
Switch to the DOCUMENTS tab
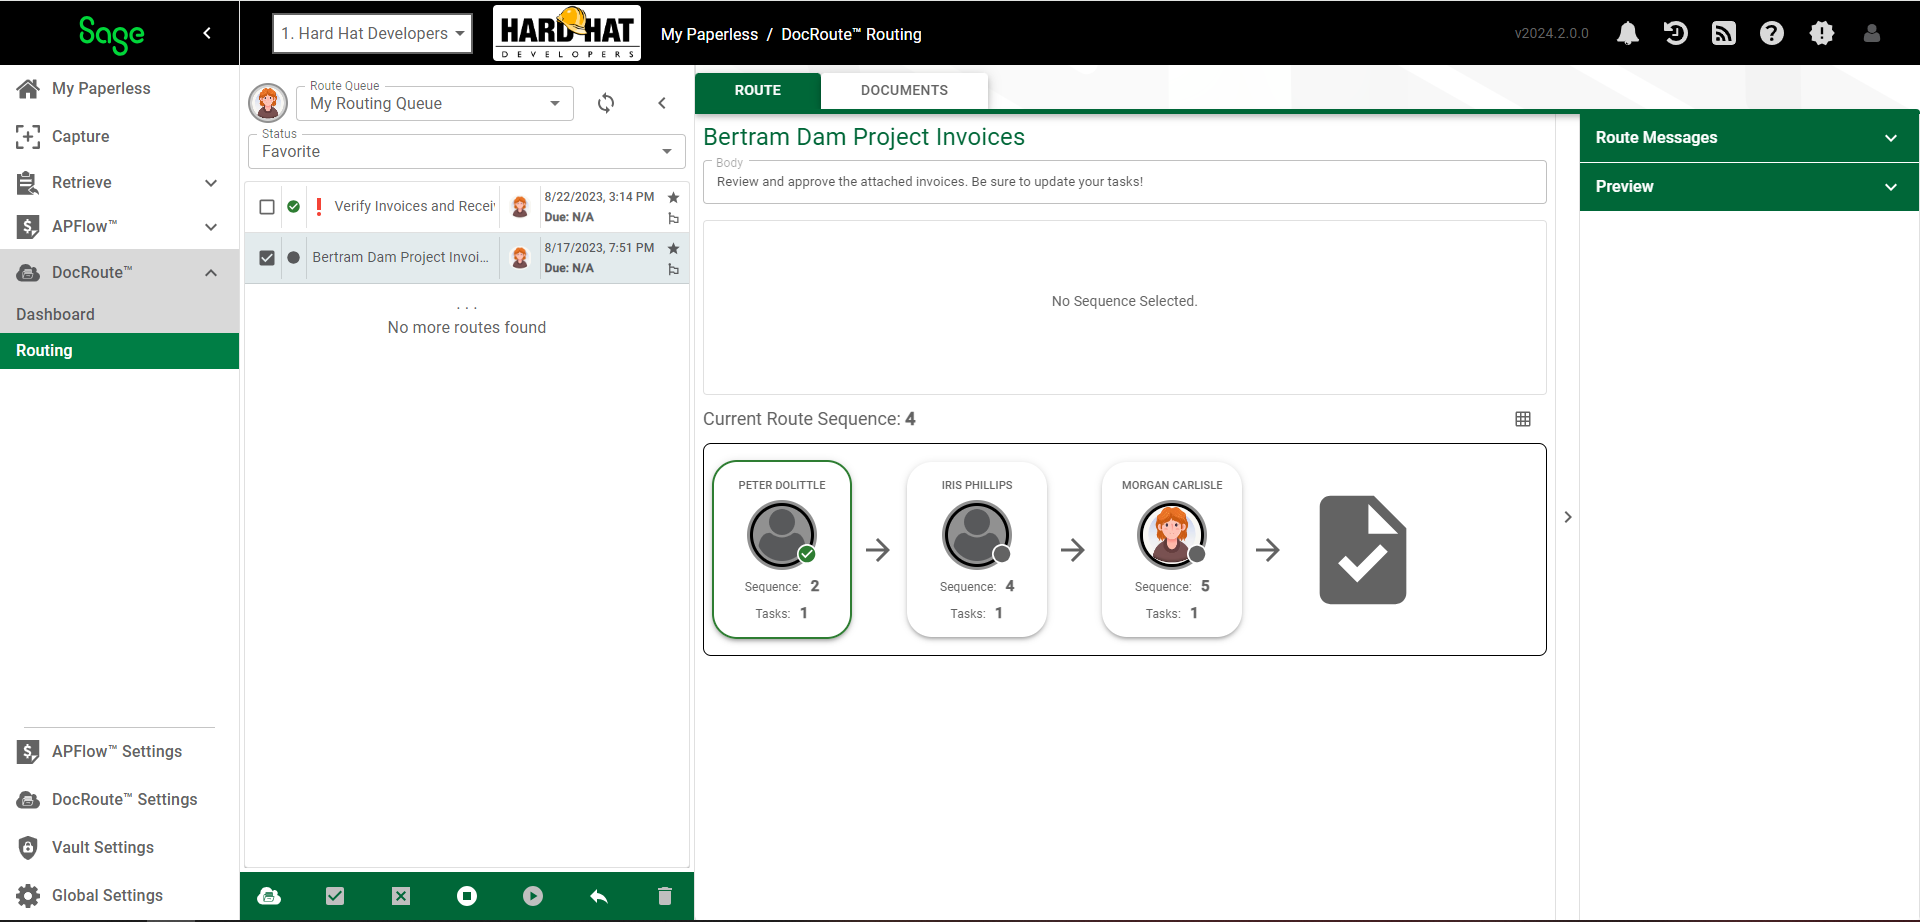[x=904, y=90]
